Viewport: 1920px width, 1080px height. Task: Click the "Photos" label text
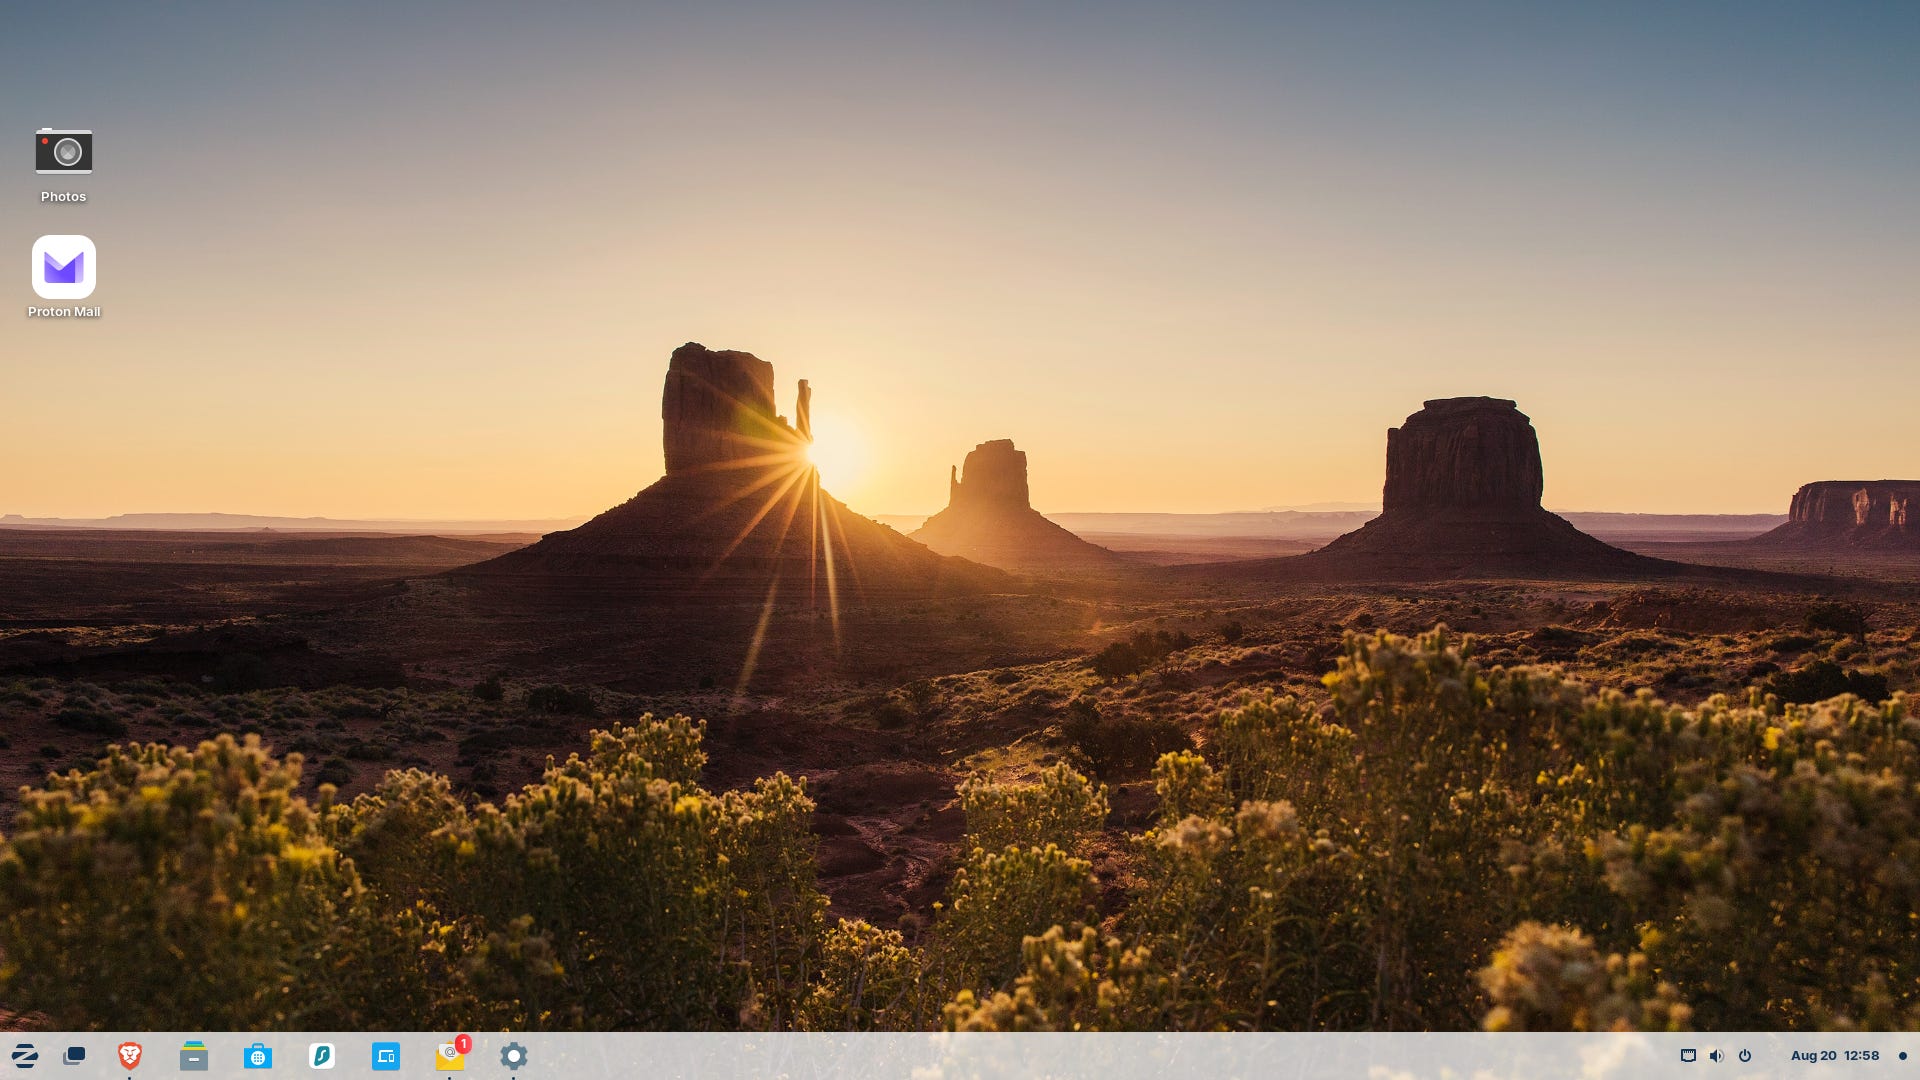click(63, 197)
